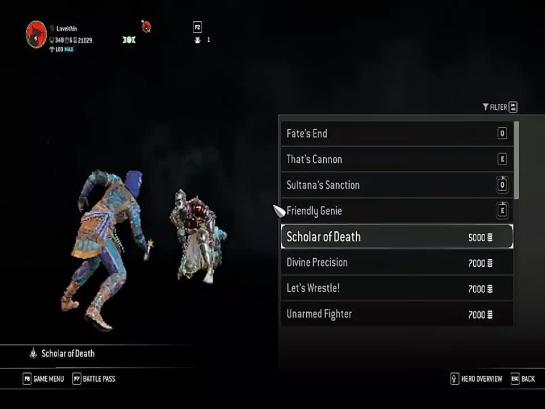The height and width of the screenshot is (409, 545).
Task: Click the green faction war icon
Action: tap(129, 40)
